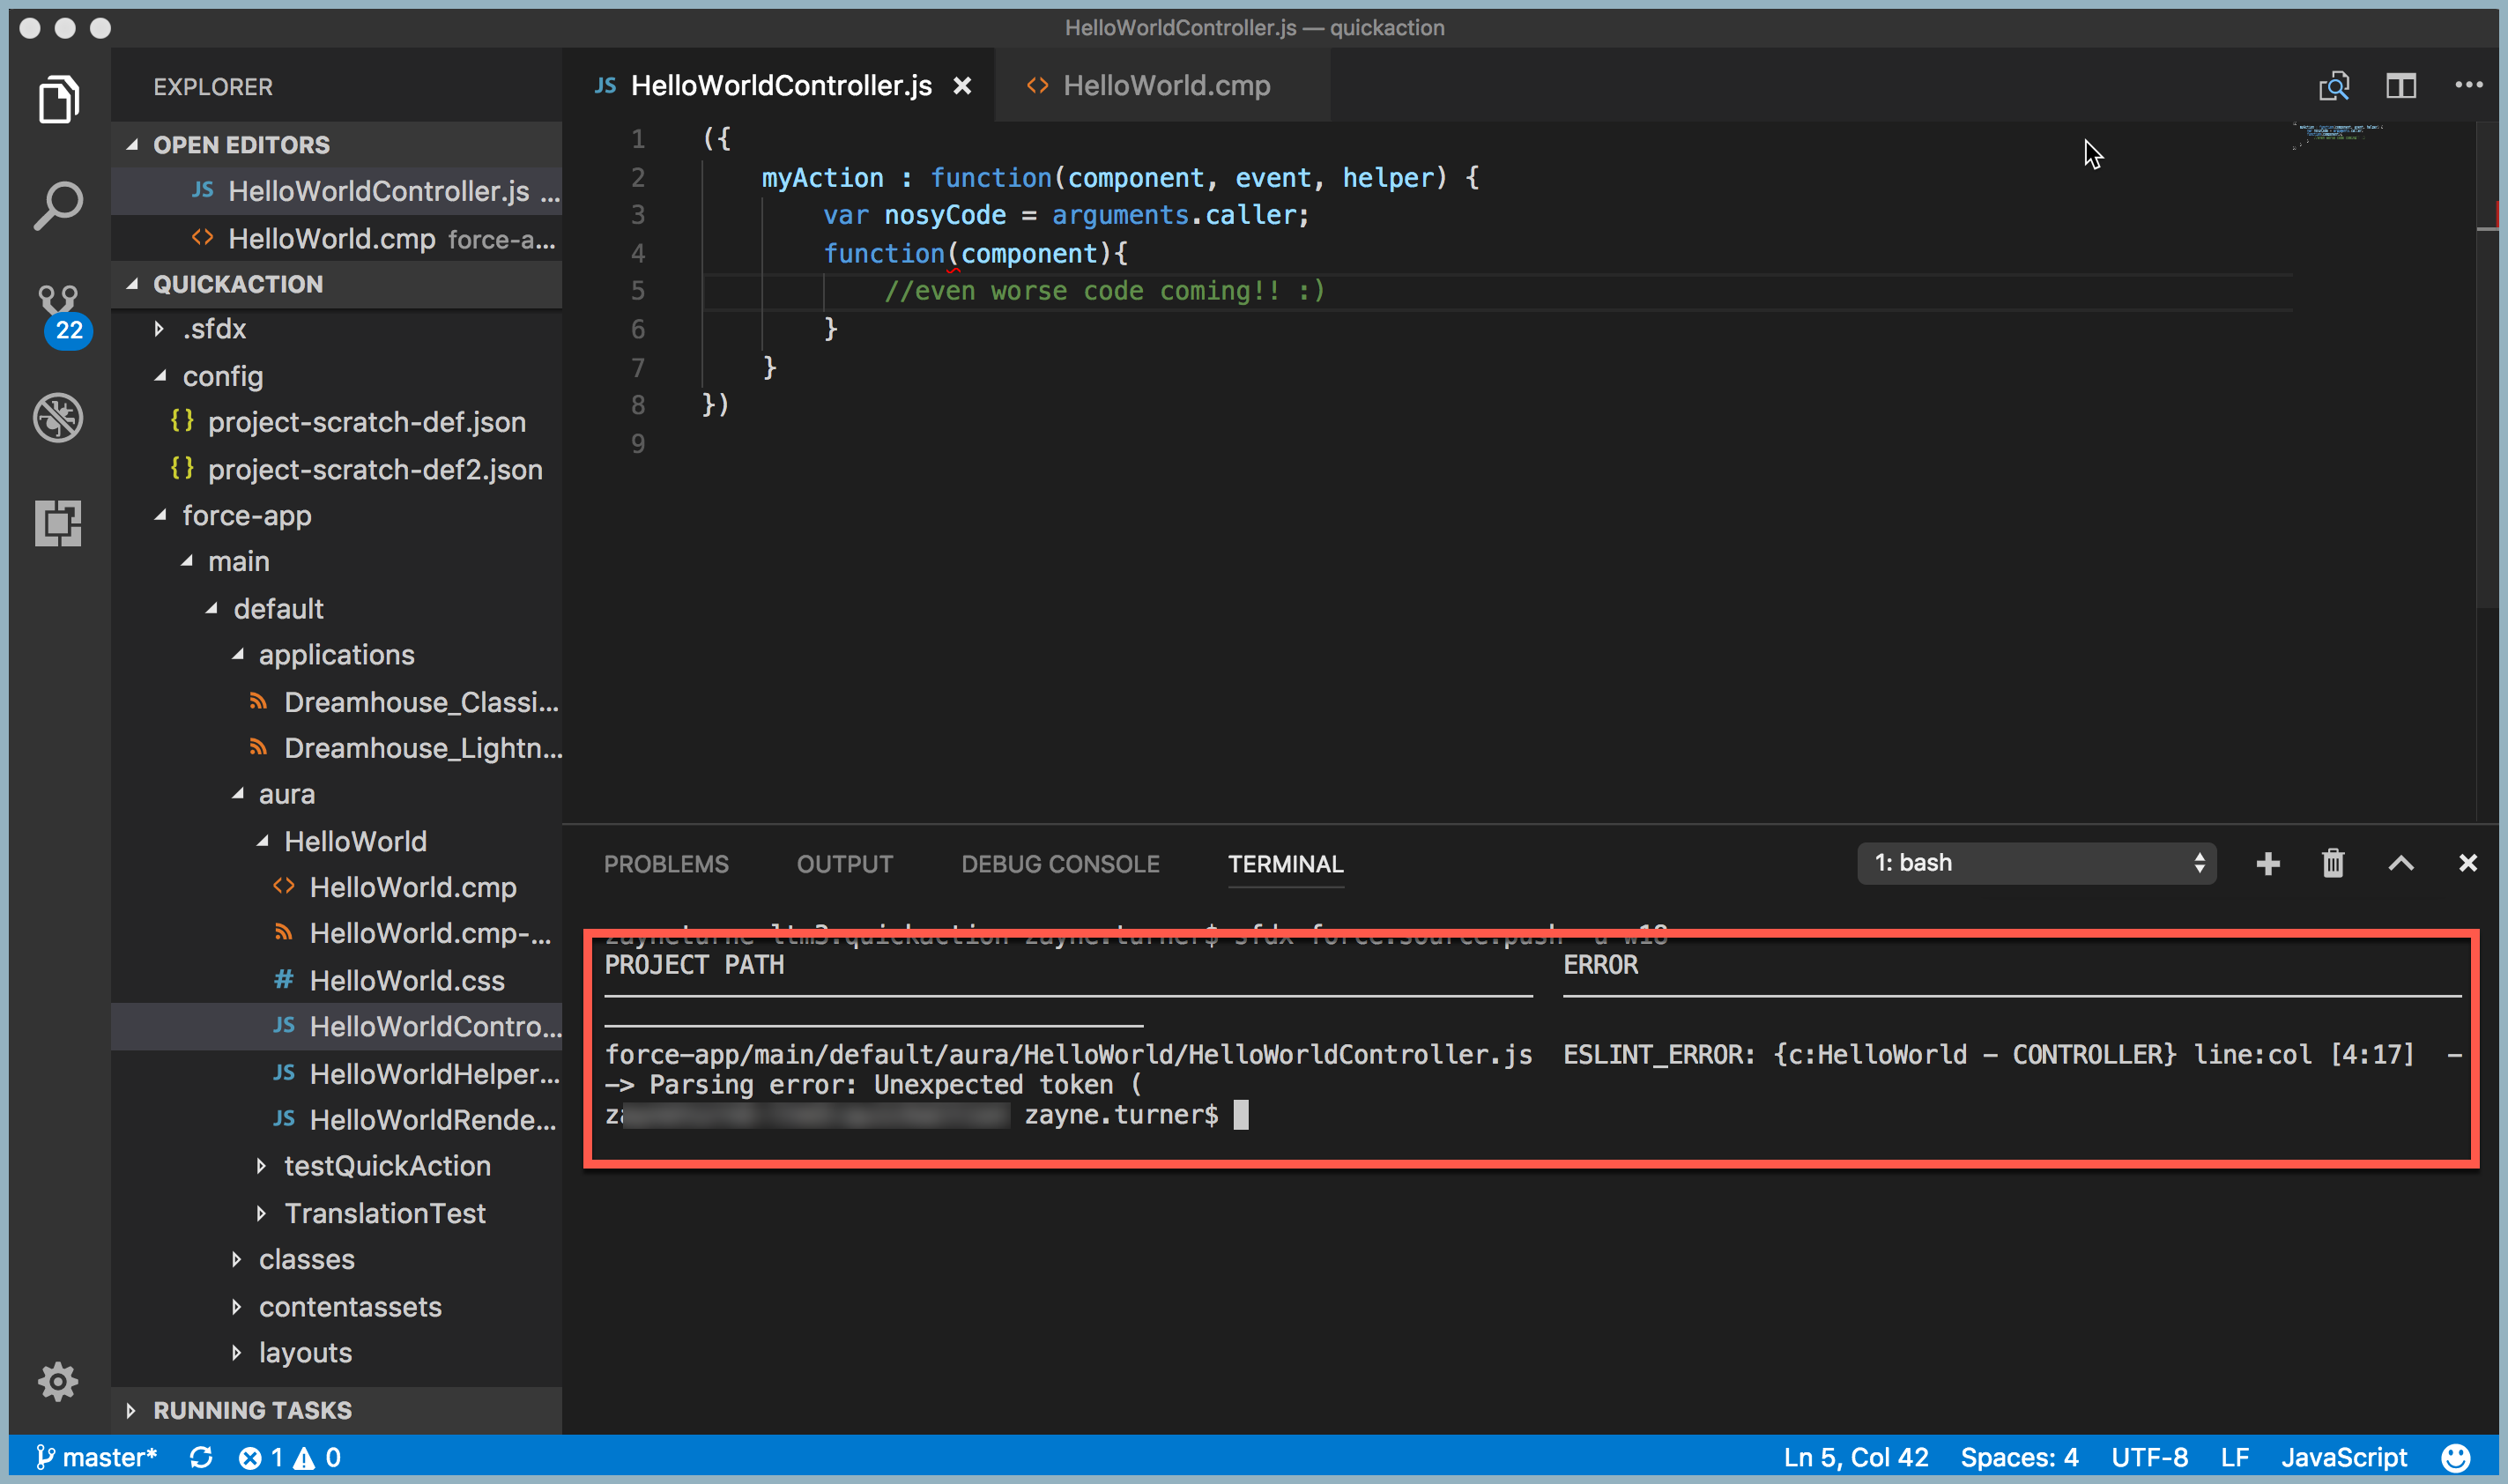The image size is (2508, 1484).
Task: Click the Manage gear icon
Action: click(x=58, y=1381)
